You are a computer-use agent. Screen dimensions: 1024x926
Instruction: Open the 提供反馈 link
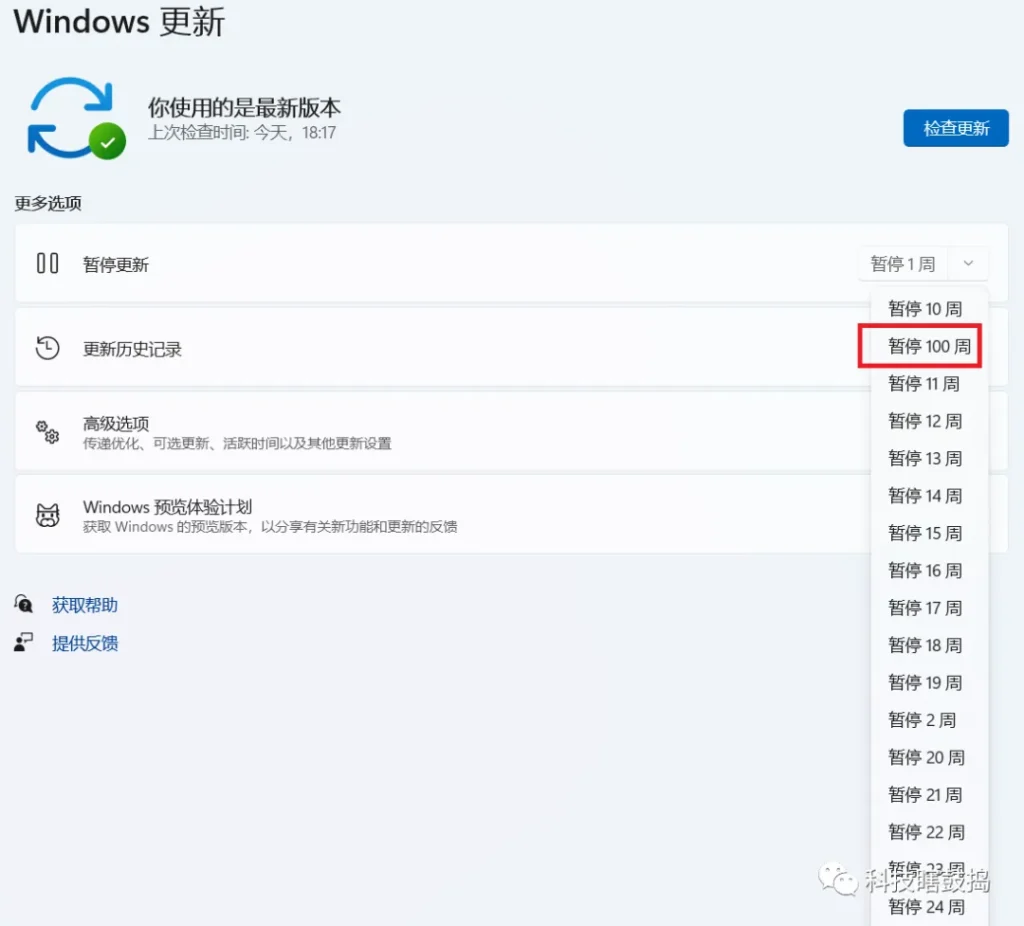(85, 643)
